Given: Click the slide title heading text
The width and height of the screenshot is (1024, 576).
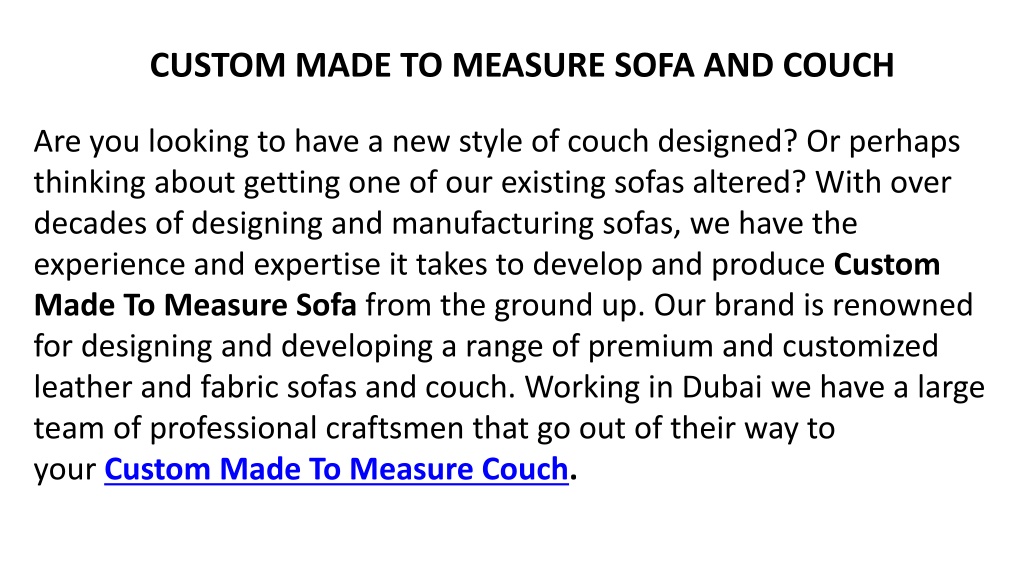Looking at the screenshot, I should [x=522, y=65].
